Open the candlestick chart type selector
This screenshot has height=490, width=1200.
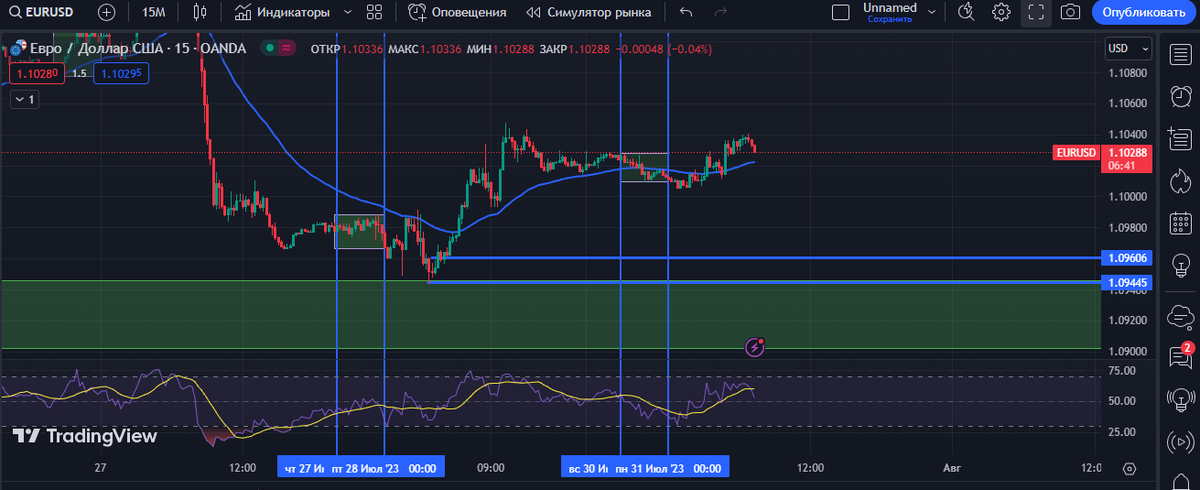199,12
